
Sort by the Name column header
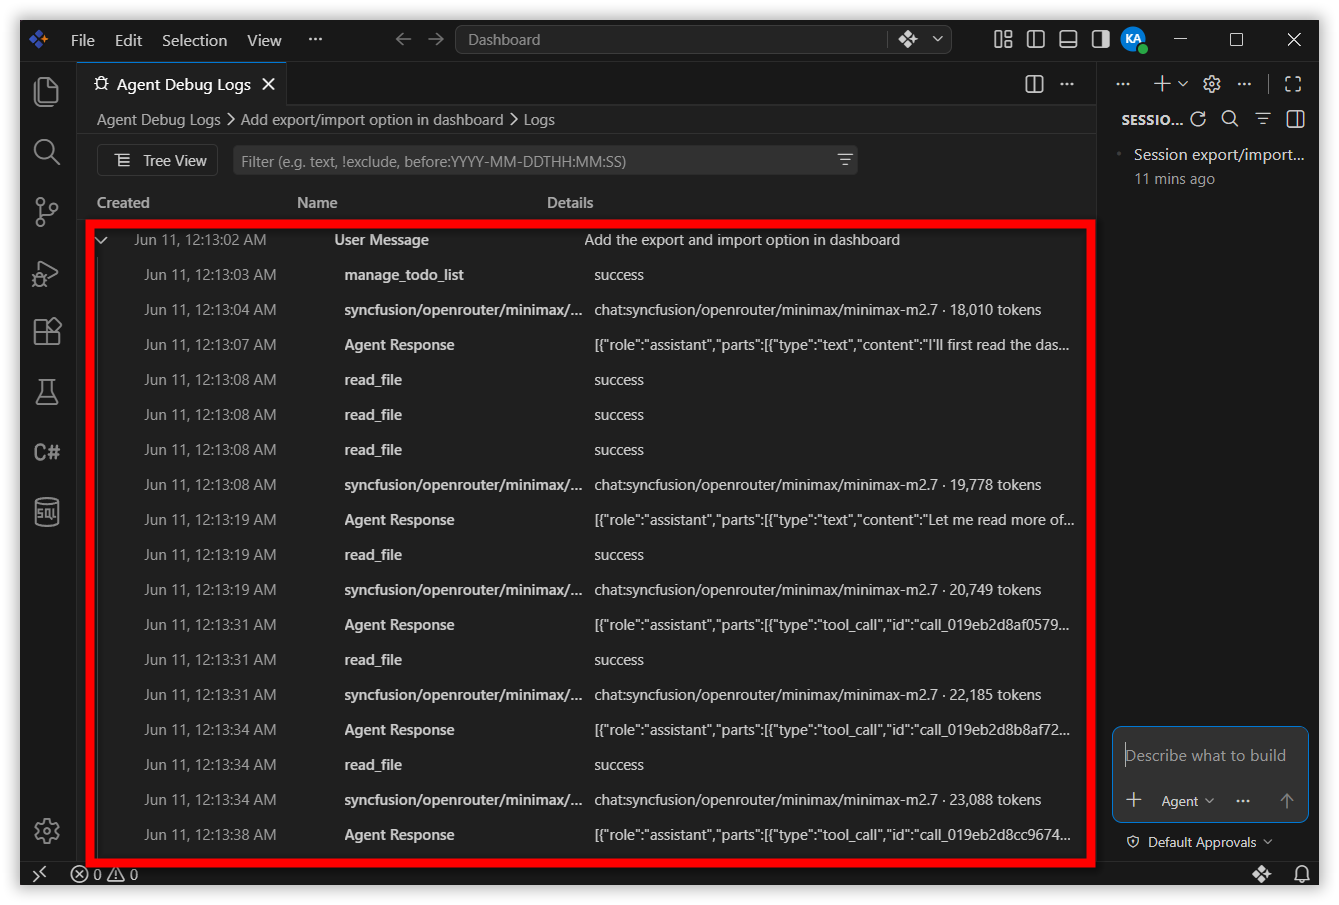click(317, 202)
